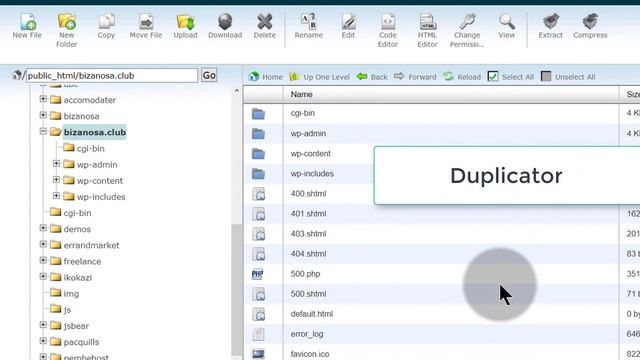Click the View toolbar icon
Viewport: 640px width, 360px height.
point(507,26)
